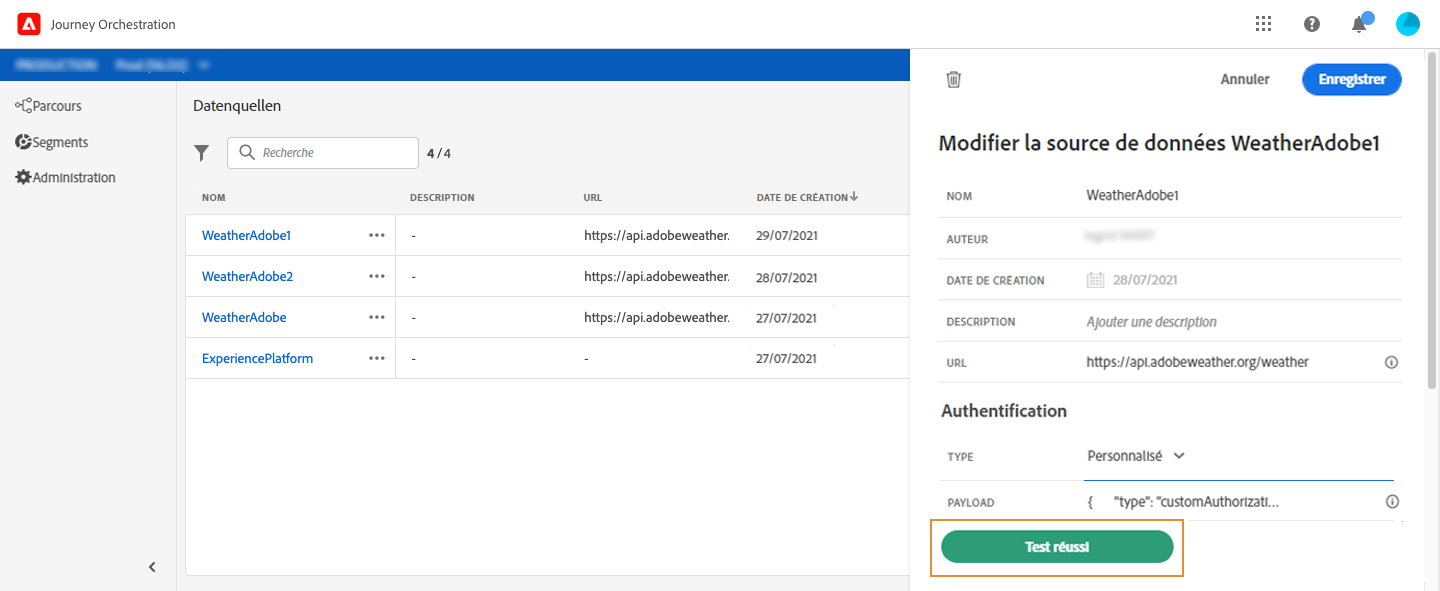Go to Administration in sidebar
The height and width of the screenshot is (591, 1440).
(65, 177)
